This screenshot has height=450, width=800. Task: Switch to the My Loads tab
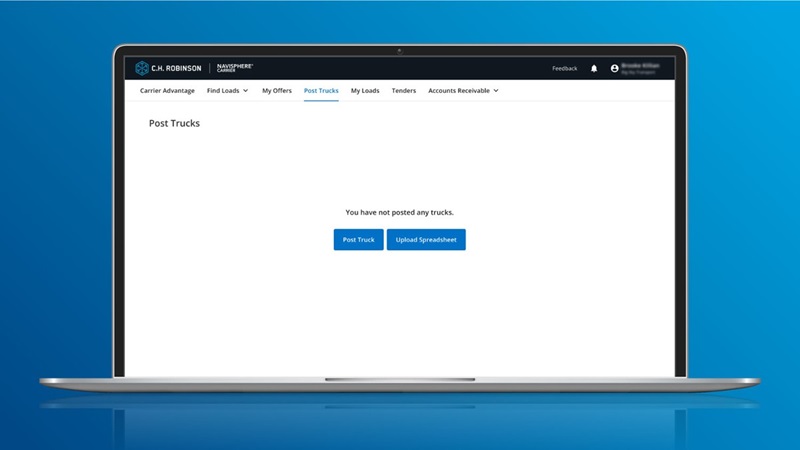(365, 91)
